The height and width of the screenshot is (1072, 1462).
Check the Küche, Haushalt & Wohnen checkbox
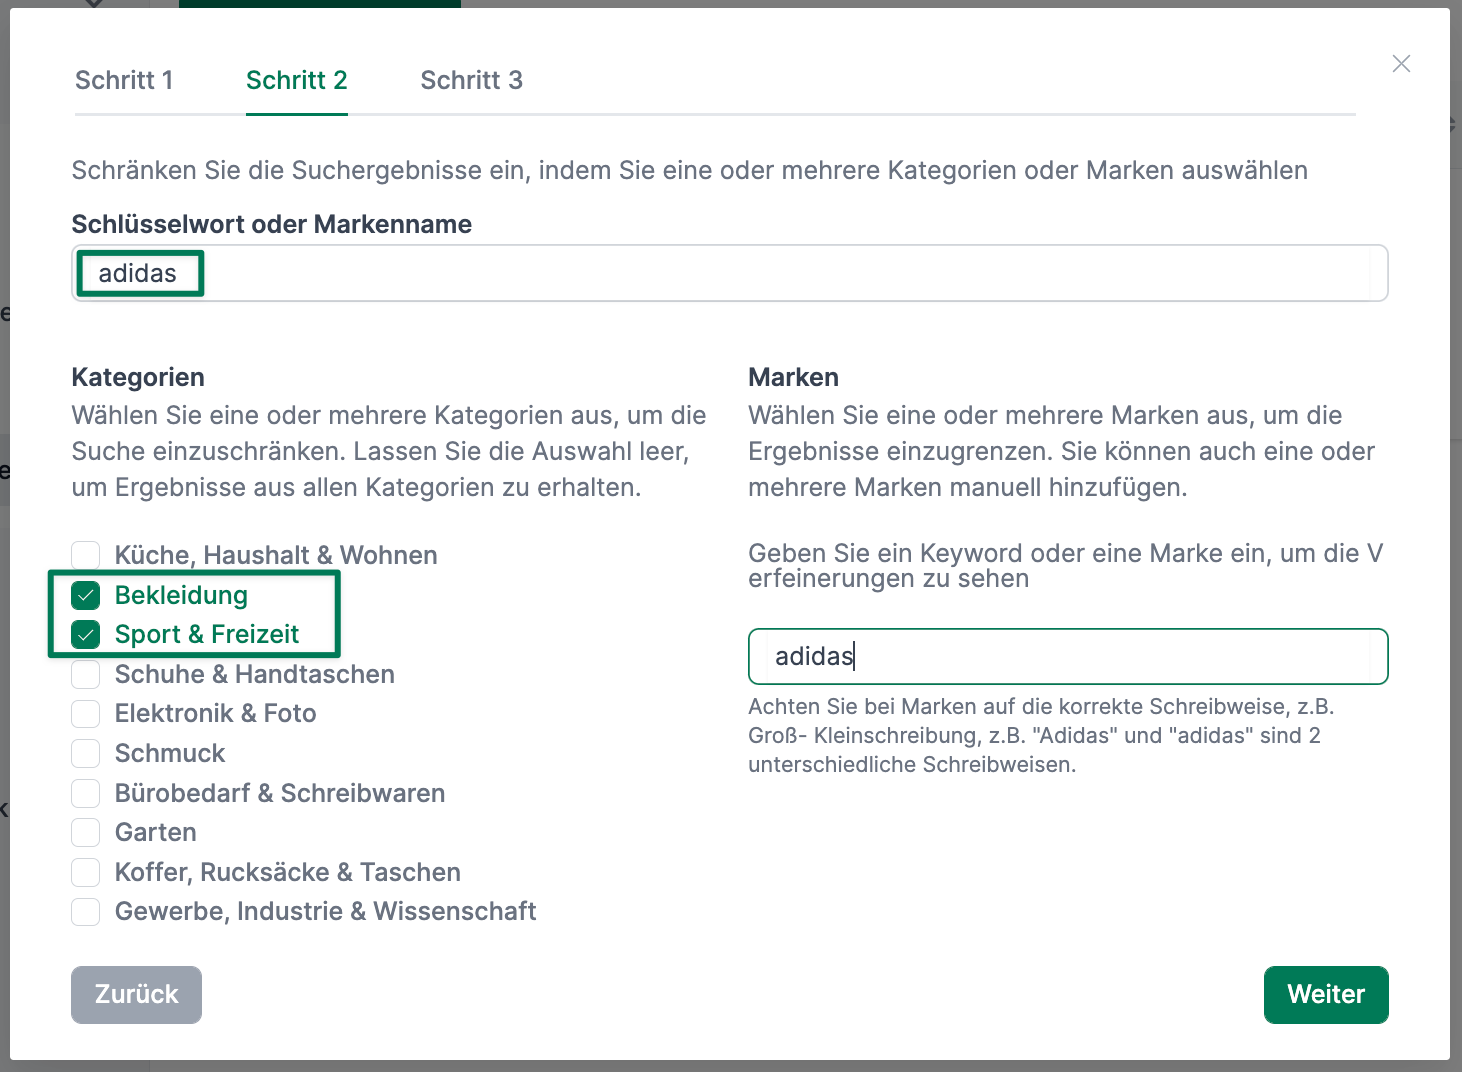(x=86, y=555)
